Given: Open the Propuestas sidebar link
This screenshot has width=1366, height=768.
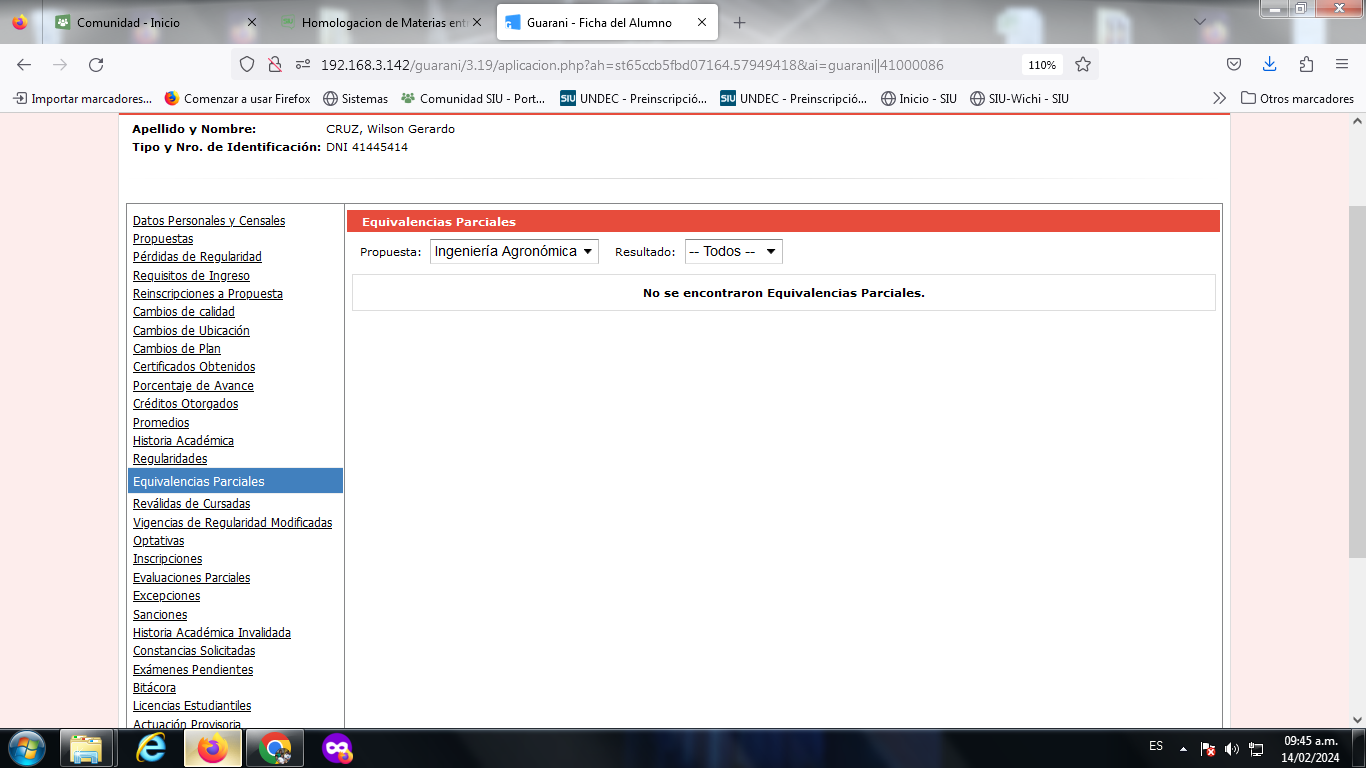Looking at the screenshot, I should (163, 238).
